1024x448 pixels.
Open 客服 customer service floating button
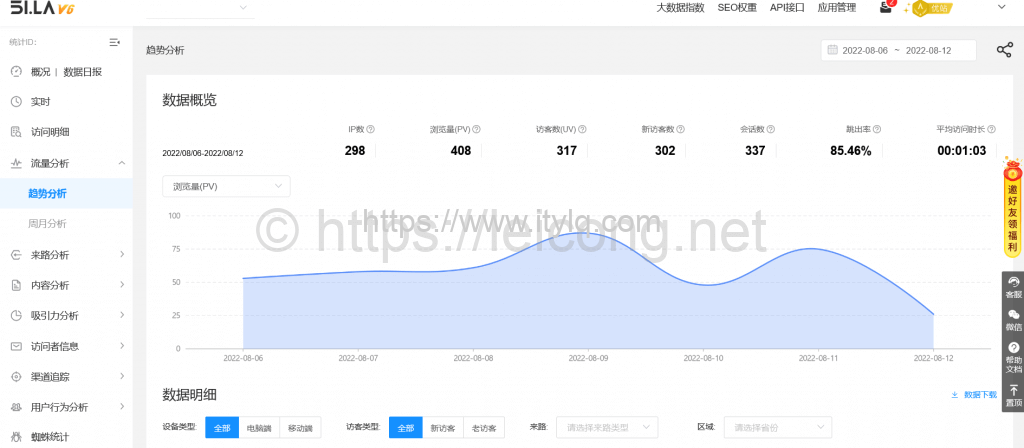click(1014, 287)
